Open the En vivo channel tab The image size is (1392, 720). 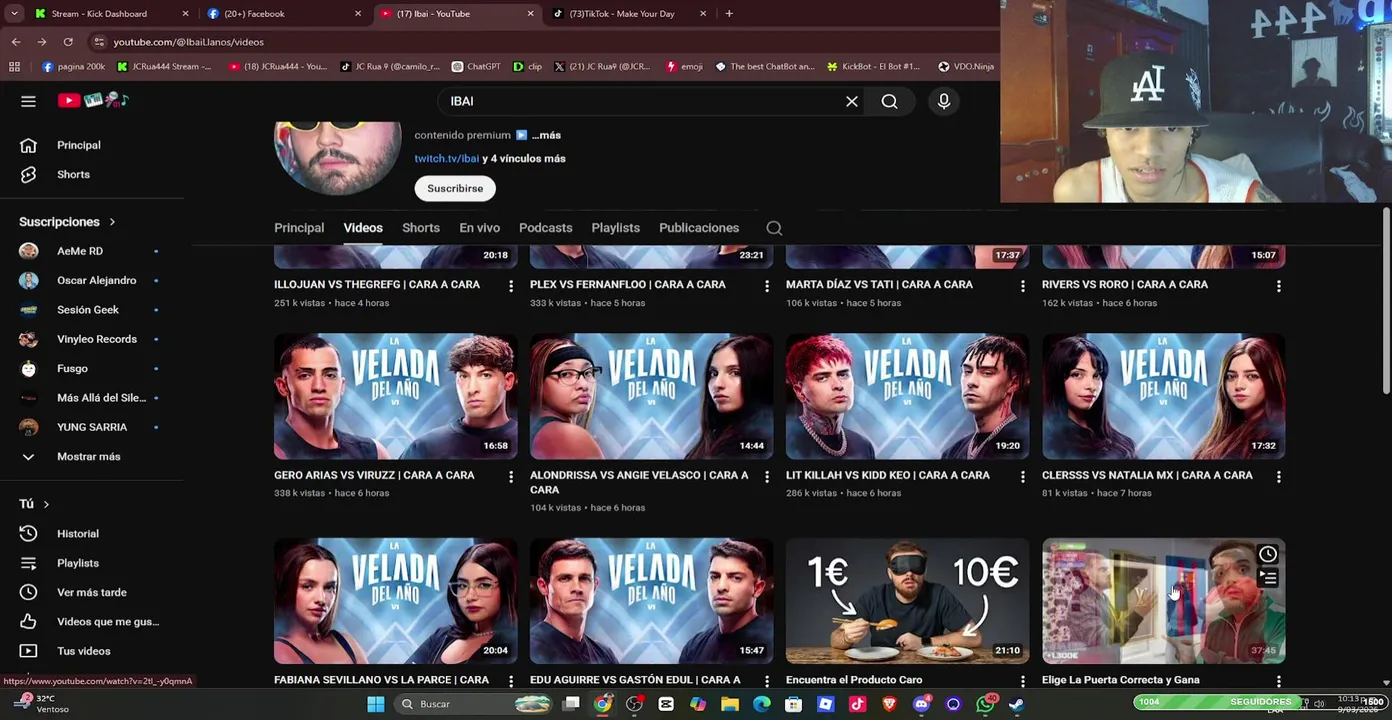tap(479, 228)
